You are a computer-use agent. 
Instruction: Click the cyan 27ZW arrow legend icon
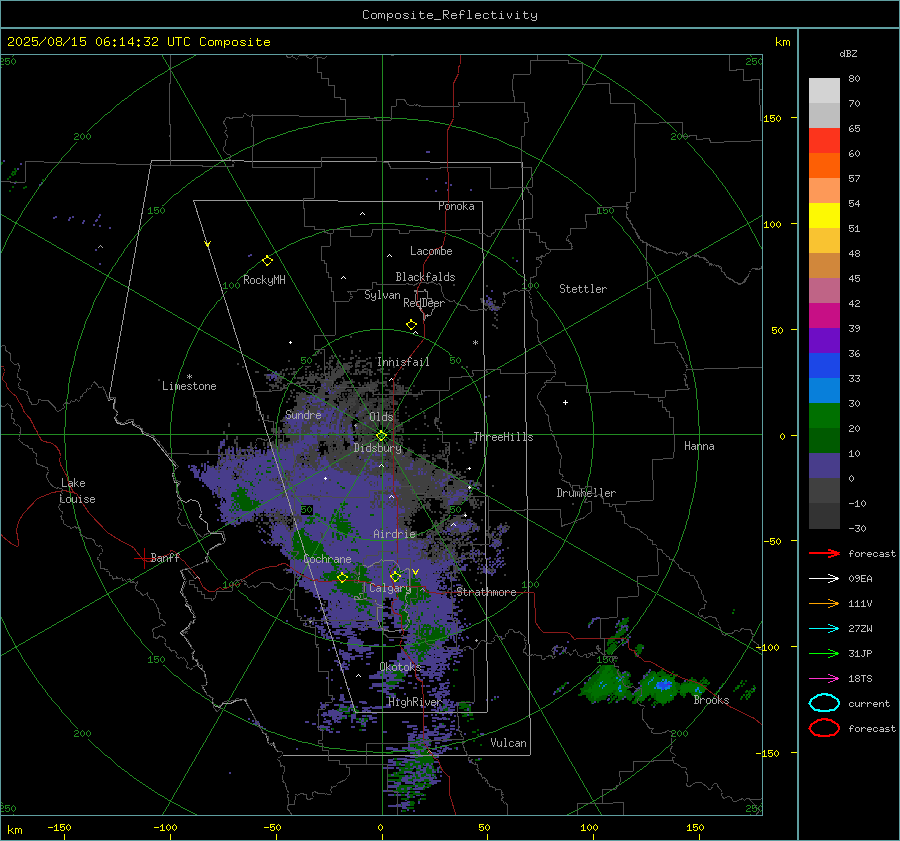[x=824, y=629]
